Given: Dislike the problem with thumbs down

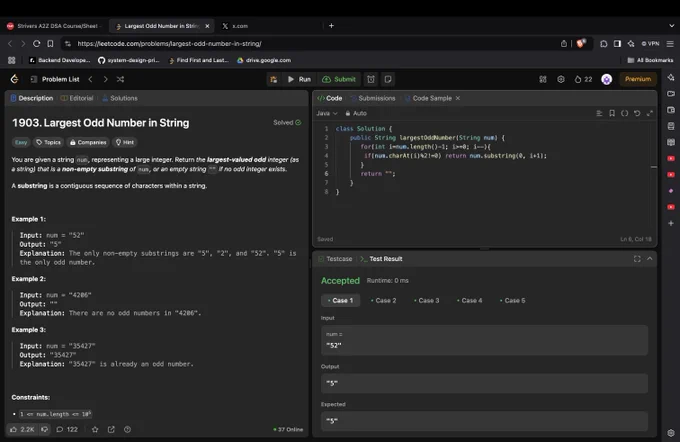Looking at the screenshot, I should (44, 429).
